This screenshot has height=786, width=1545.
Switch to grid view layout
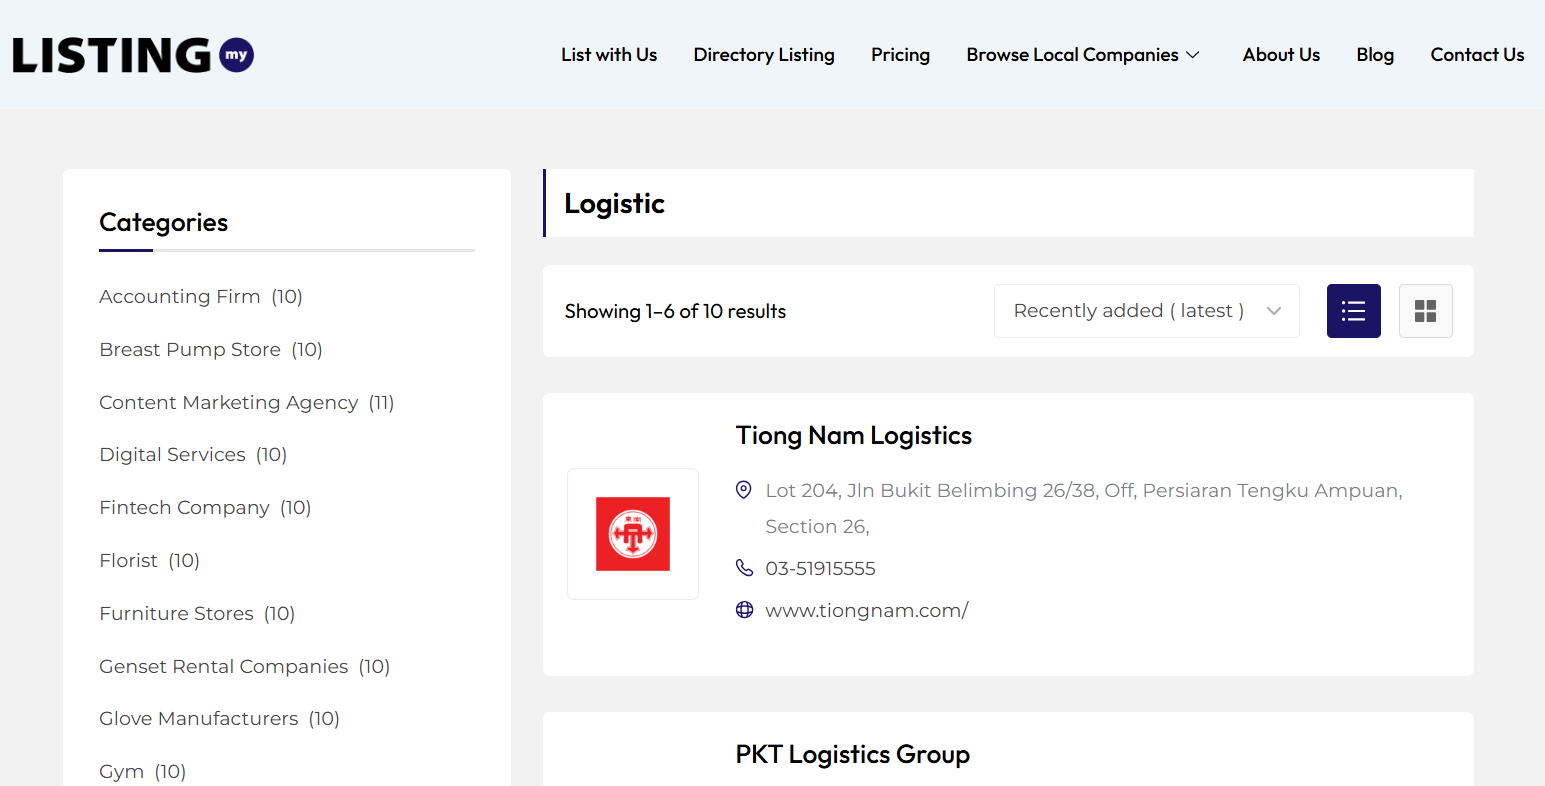tap(1425, 311)
